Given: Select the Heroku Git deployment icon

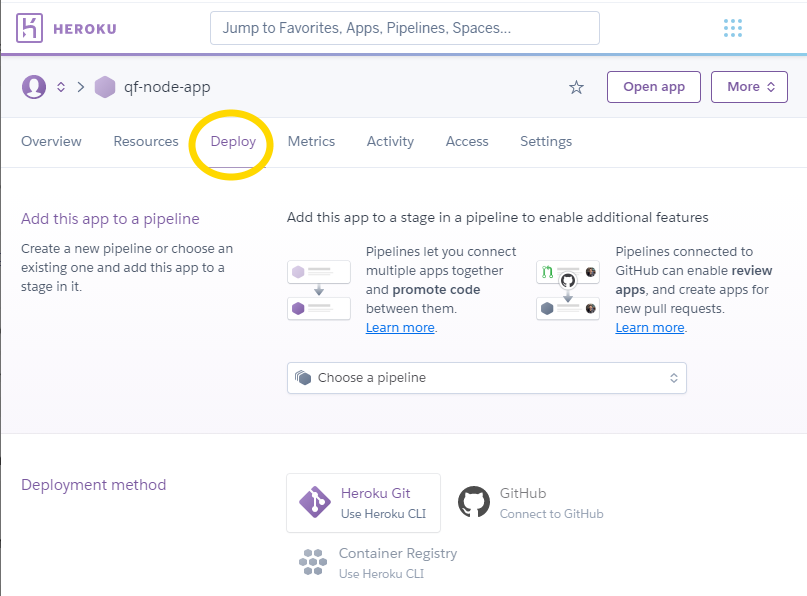Looking at the screenshot, I should coord(315,502).
